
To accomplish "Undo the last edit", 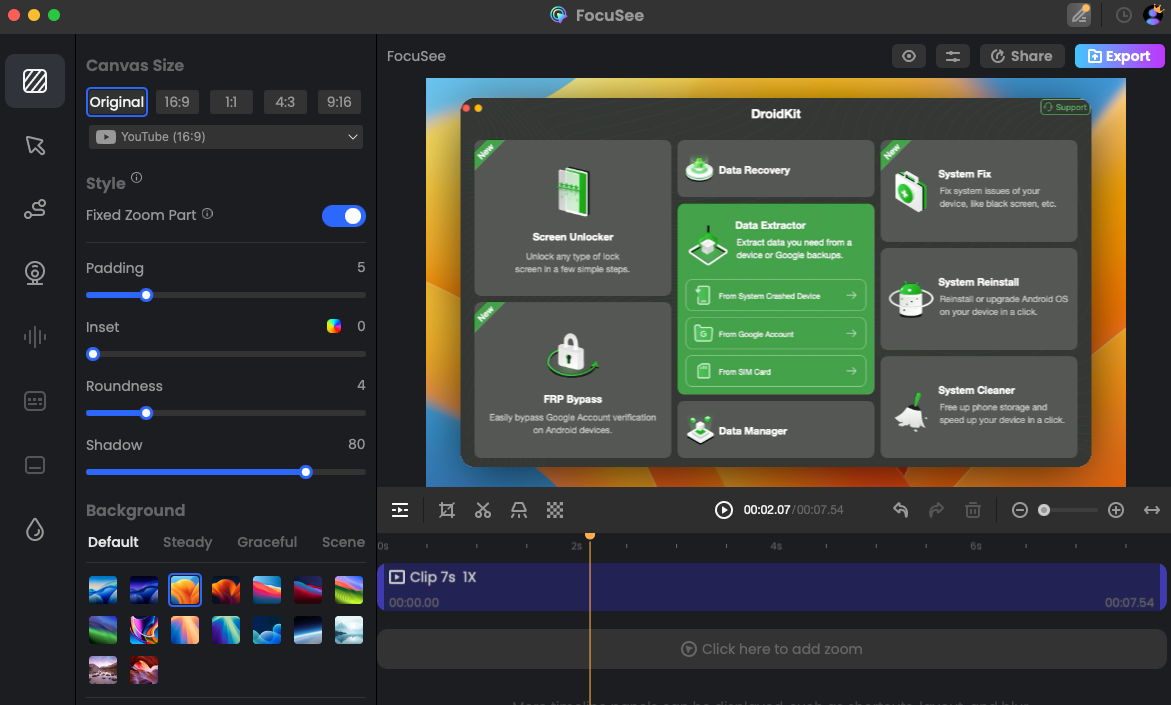I will 901,510.
